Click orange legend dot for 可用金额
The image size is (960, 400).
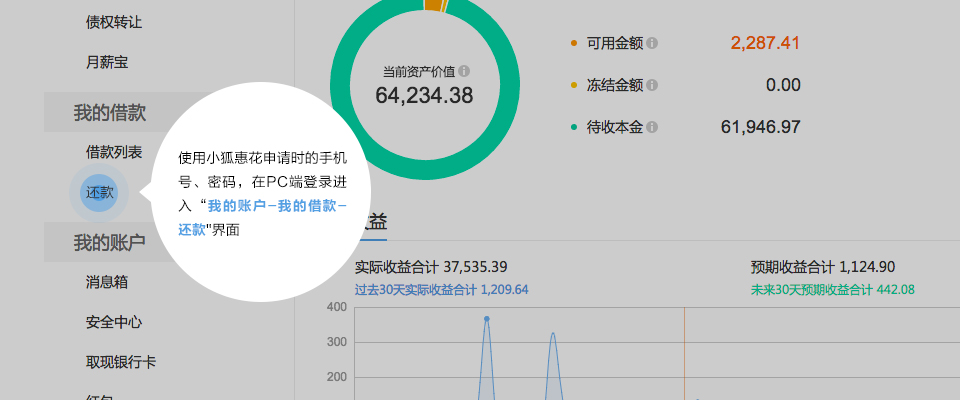coord(574,43)
